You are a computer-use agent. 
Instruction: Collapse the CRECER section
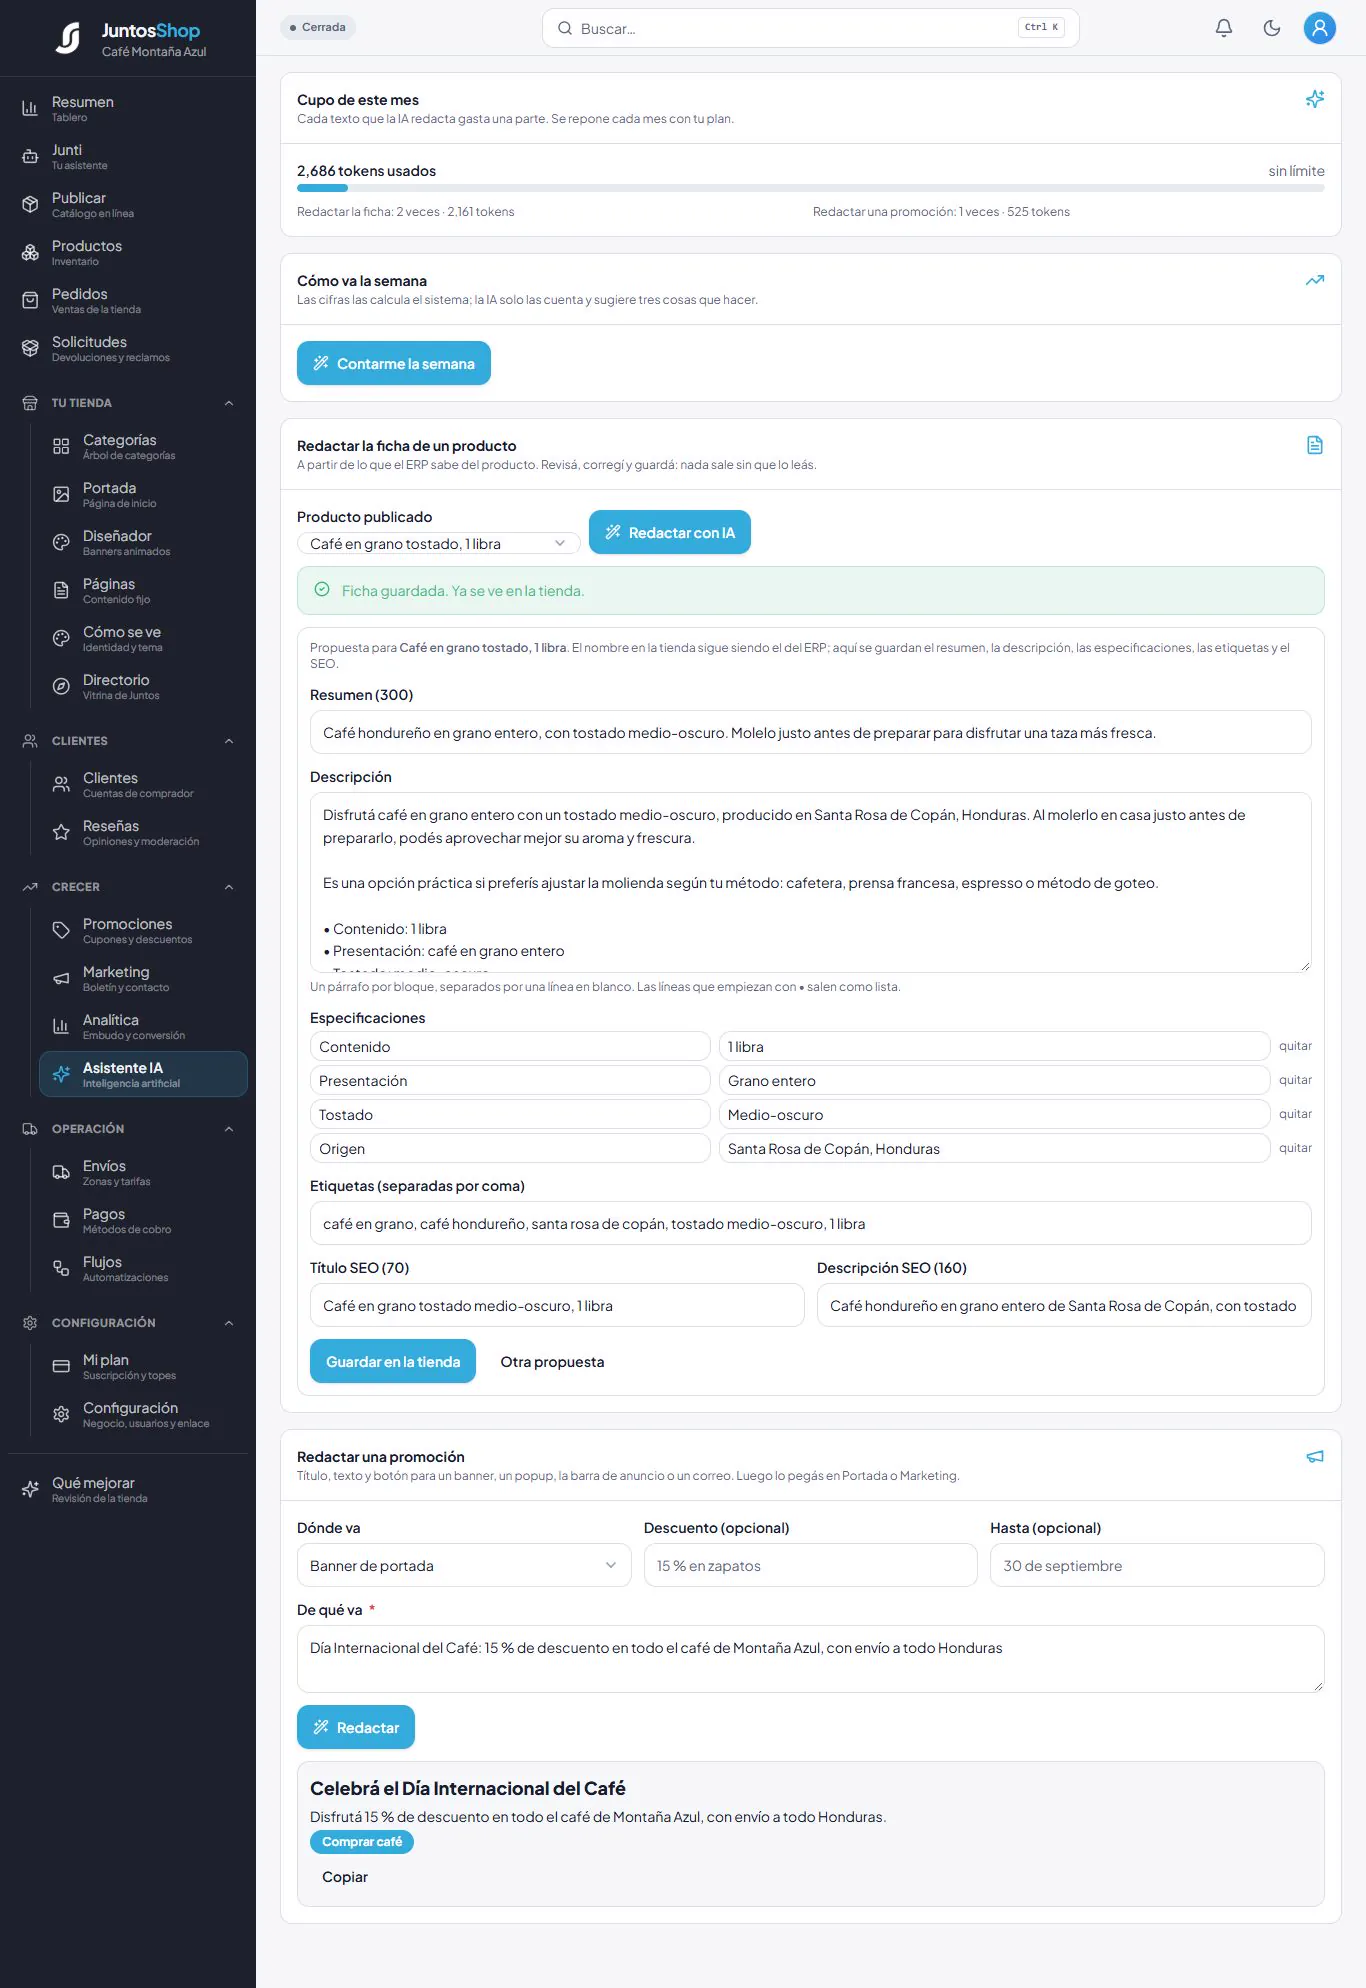pyautogui.click(x=229, y=887)
